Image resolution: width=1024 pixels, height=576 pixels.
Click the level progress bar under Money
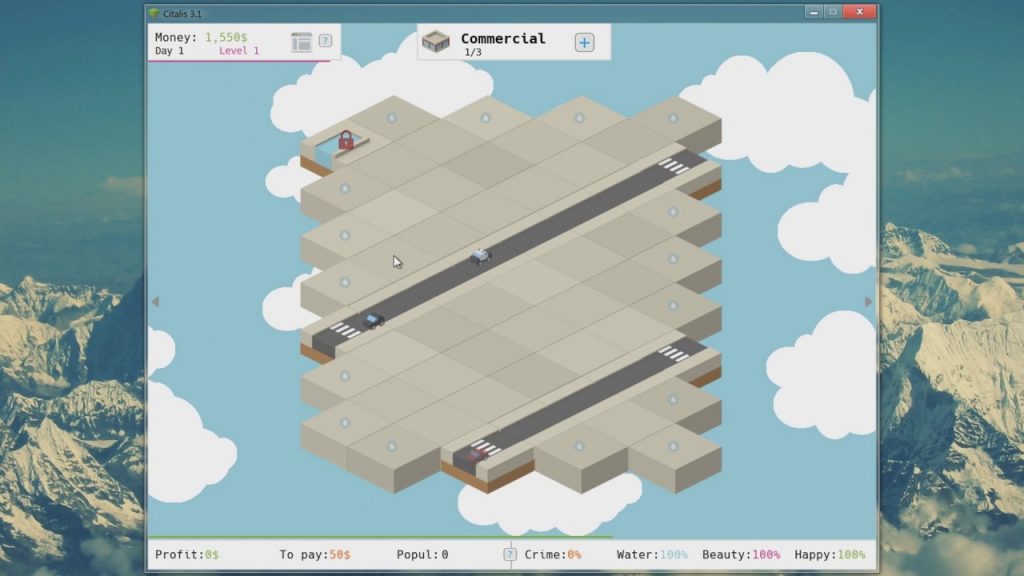pyautogui.click(x=239, y=61)
